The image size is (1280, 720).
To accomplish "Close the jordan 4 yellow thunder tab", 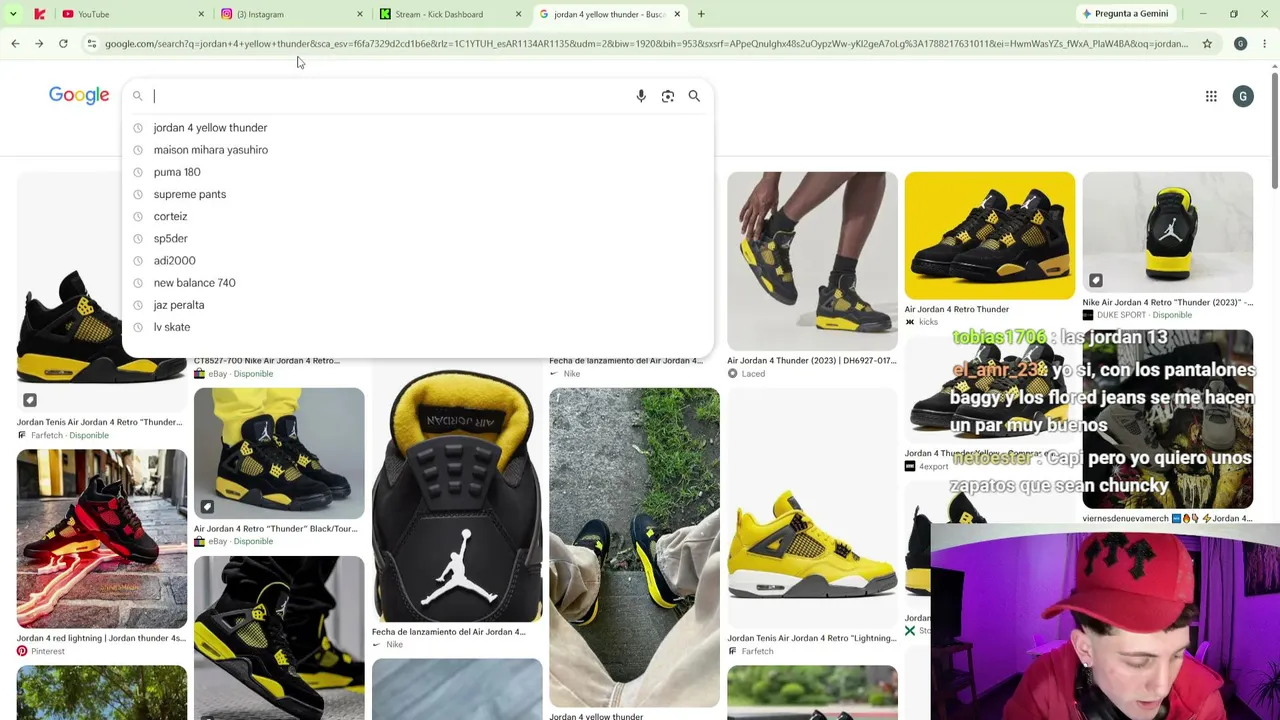I will click(x=677, y=14).
